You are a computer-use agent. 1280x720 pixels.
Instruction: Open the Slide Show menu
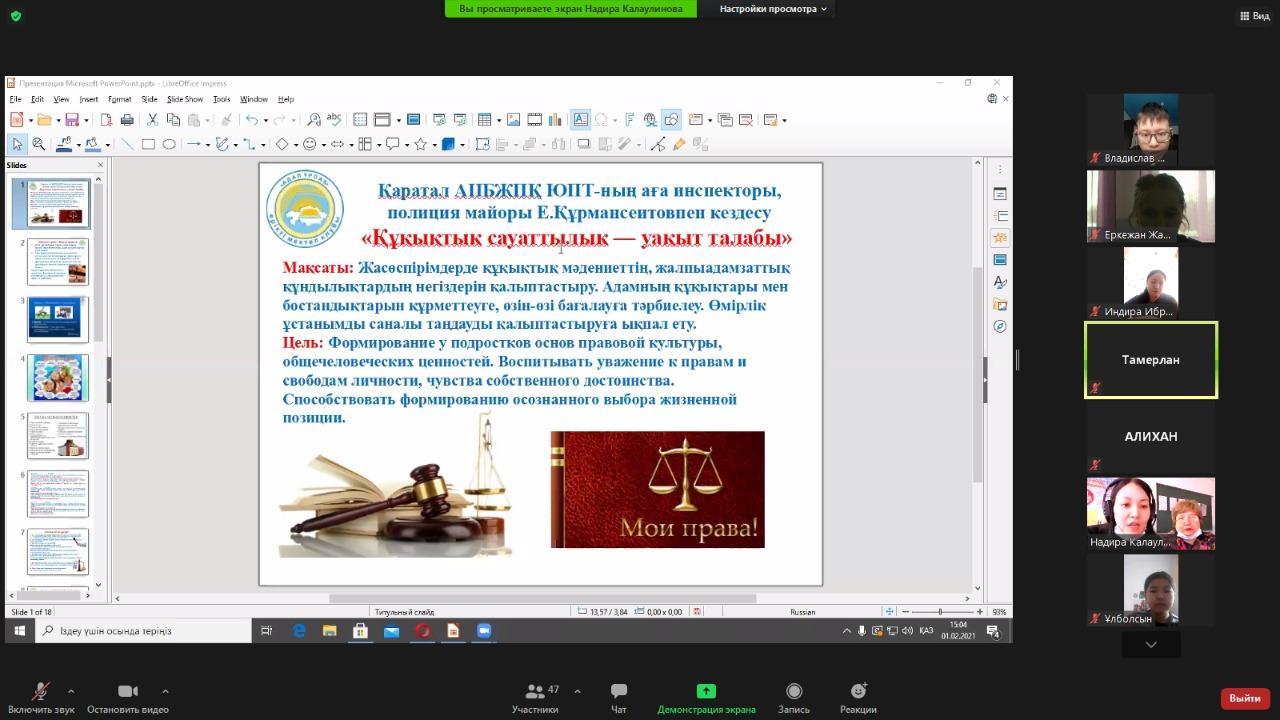(185, 99)
